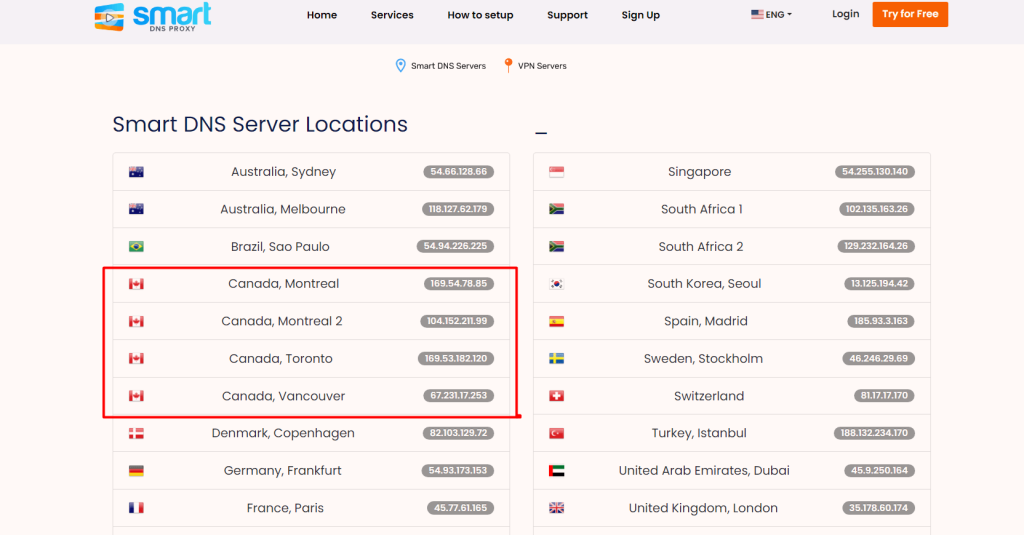This screenshot has height=535, width=1024.
Task: Click the South Africa 2 IP 129.232.164.26
Action: [x=876, y=246]
